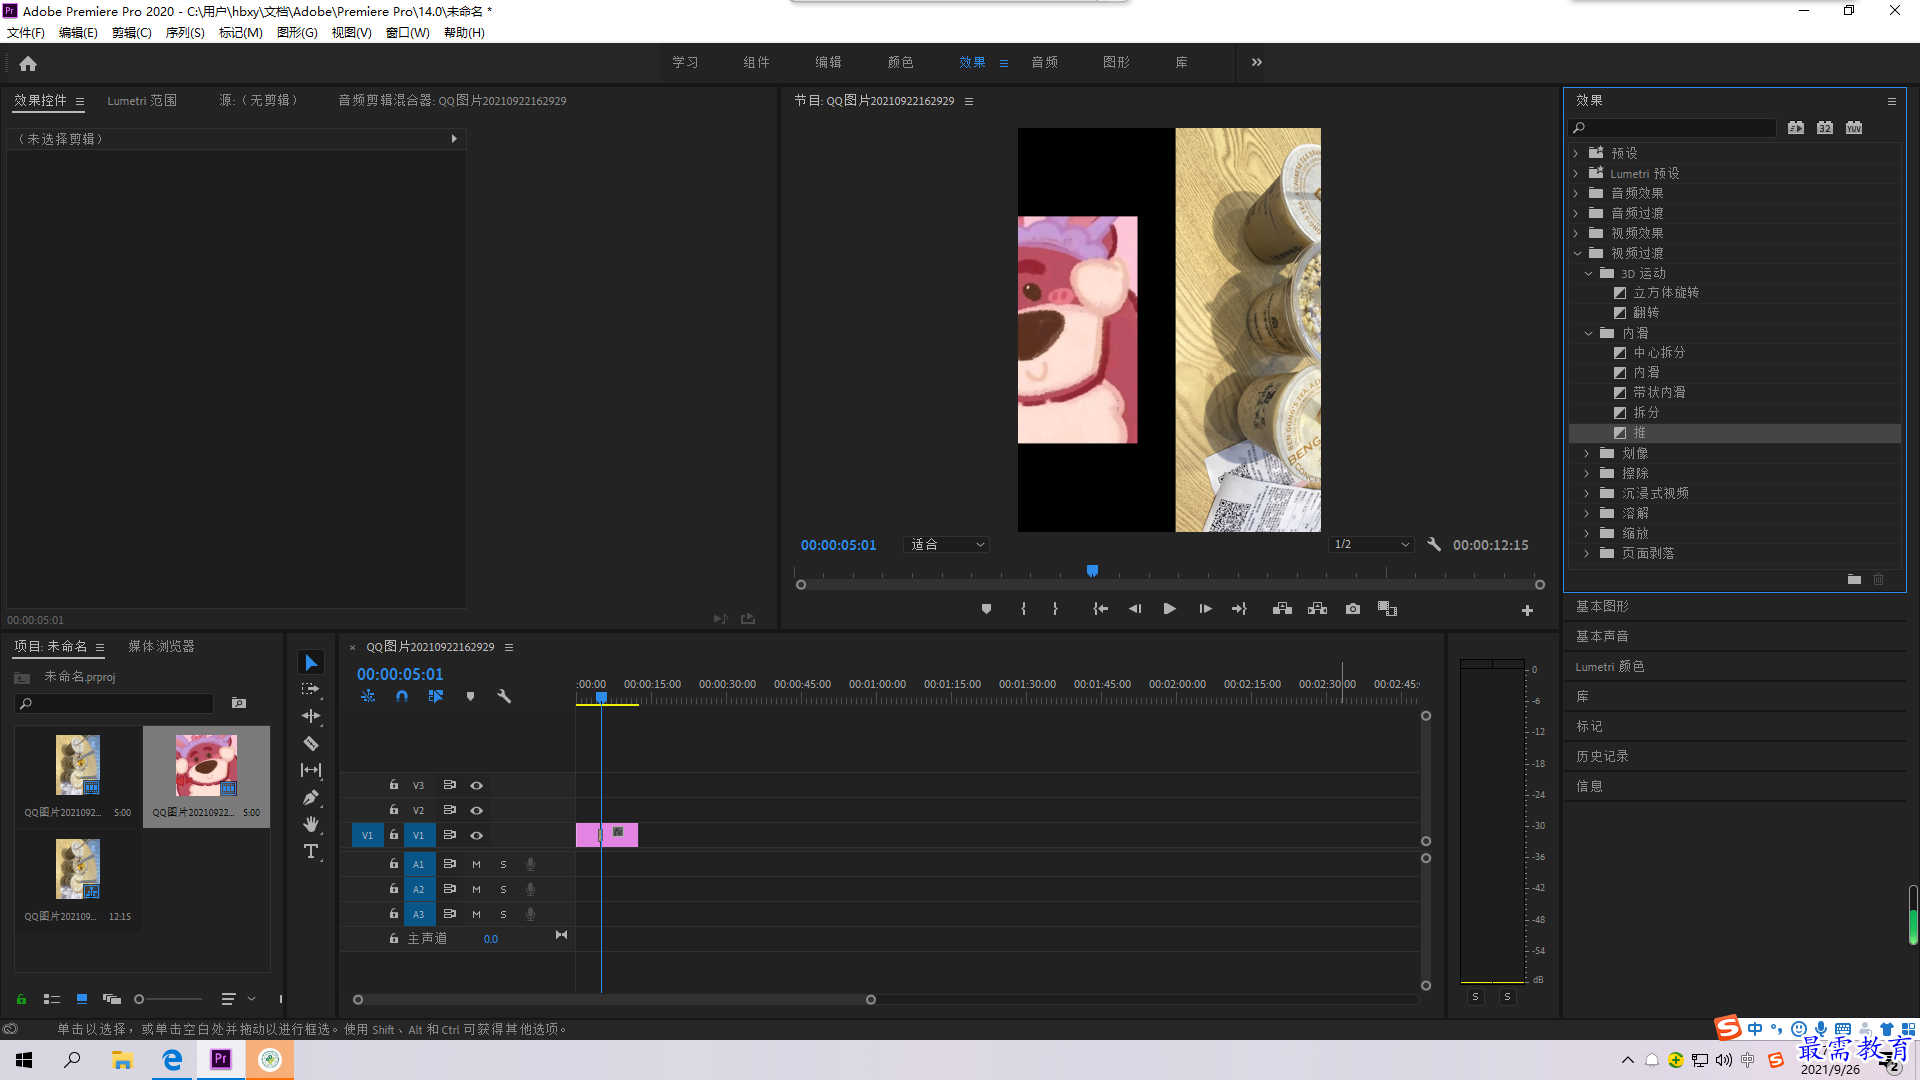The height and width of the screenshot is (1080, 1920).
Task: Expand the 划像 folder
Action: point(1587,453)
